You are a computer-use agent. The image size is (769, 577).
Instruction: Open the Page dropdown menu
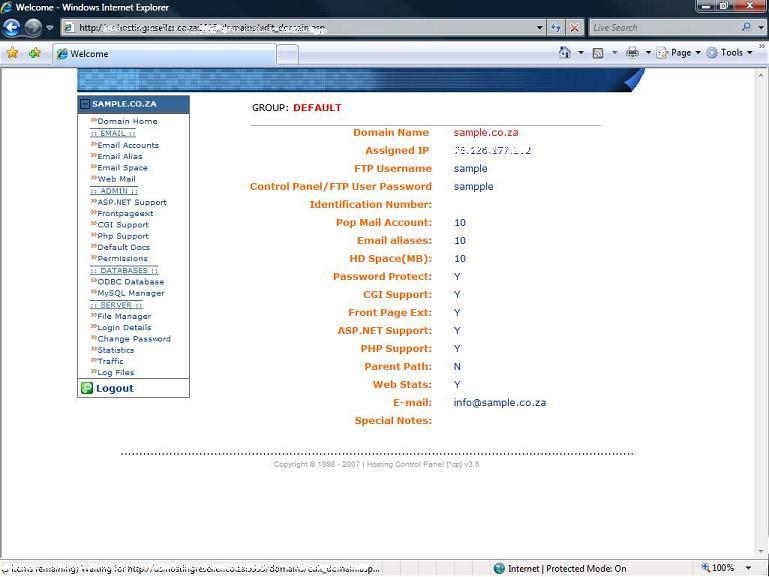[680, 53]
